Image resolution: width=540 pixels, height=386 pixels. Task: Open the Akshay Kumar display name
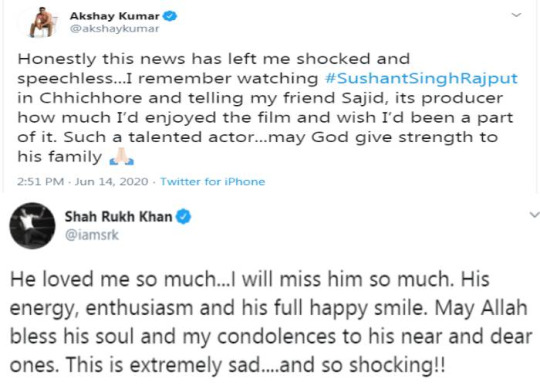(115, 16)
